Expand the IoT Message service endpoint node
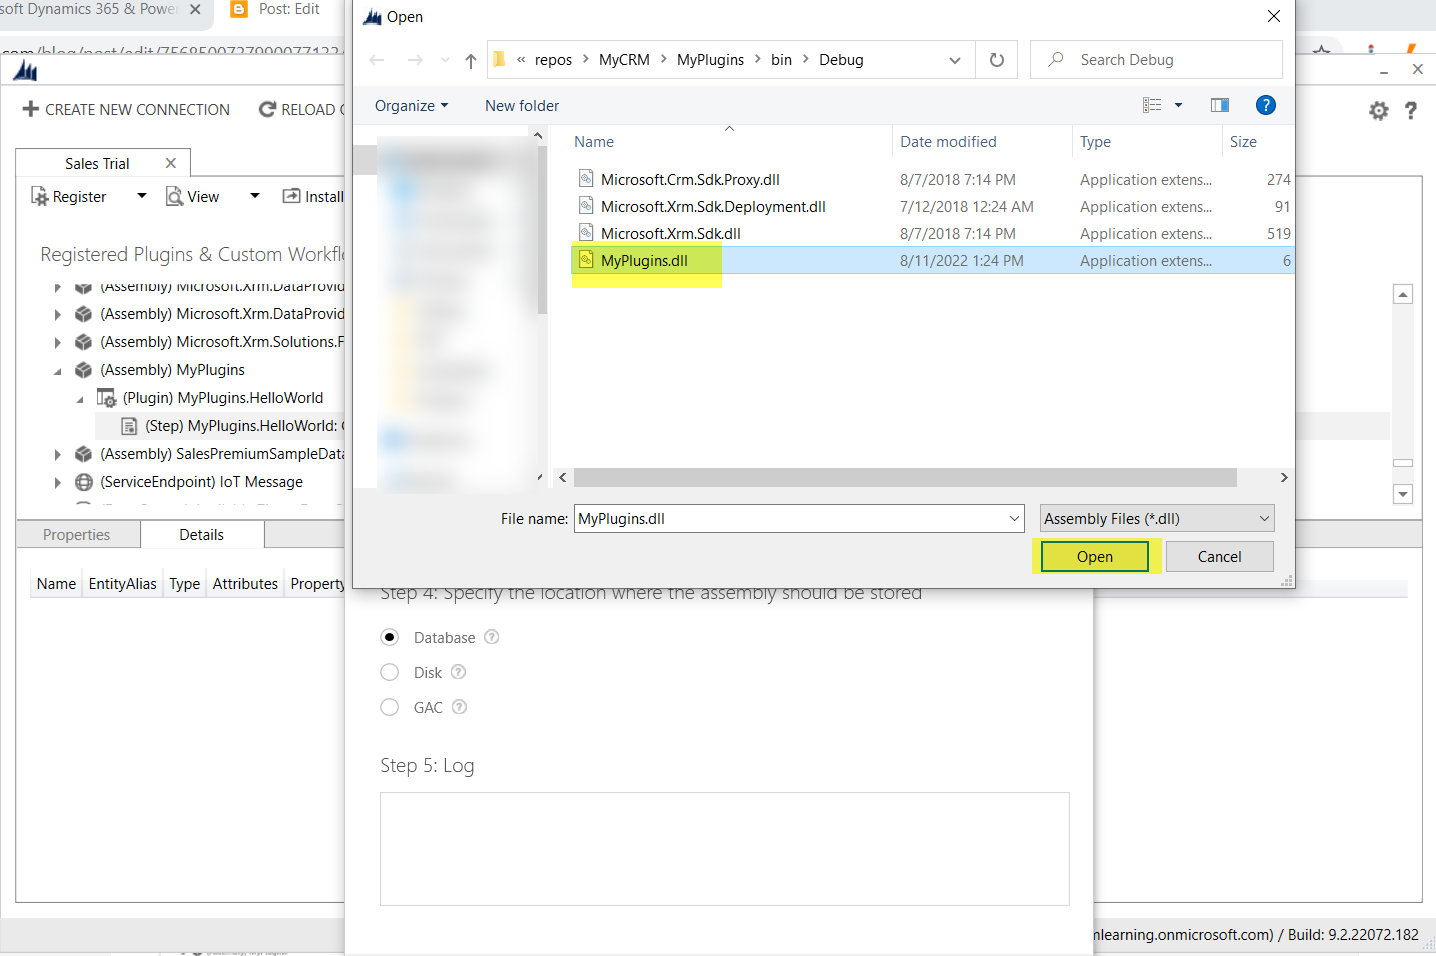 point(57,482)
